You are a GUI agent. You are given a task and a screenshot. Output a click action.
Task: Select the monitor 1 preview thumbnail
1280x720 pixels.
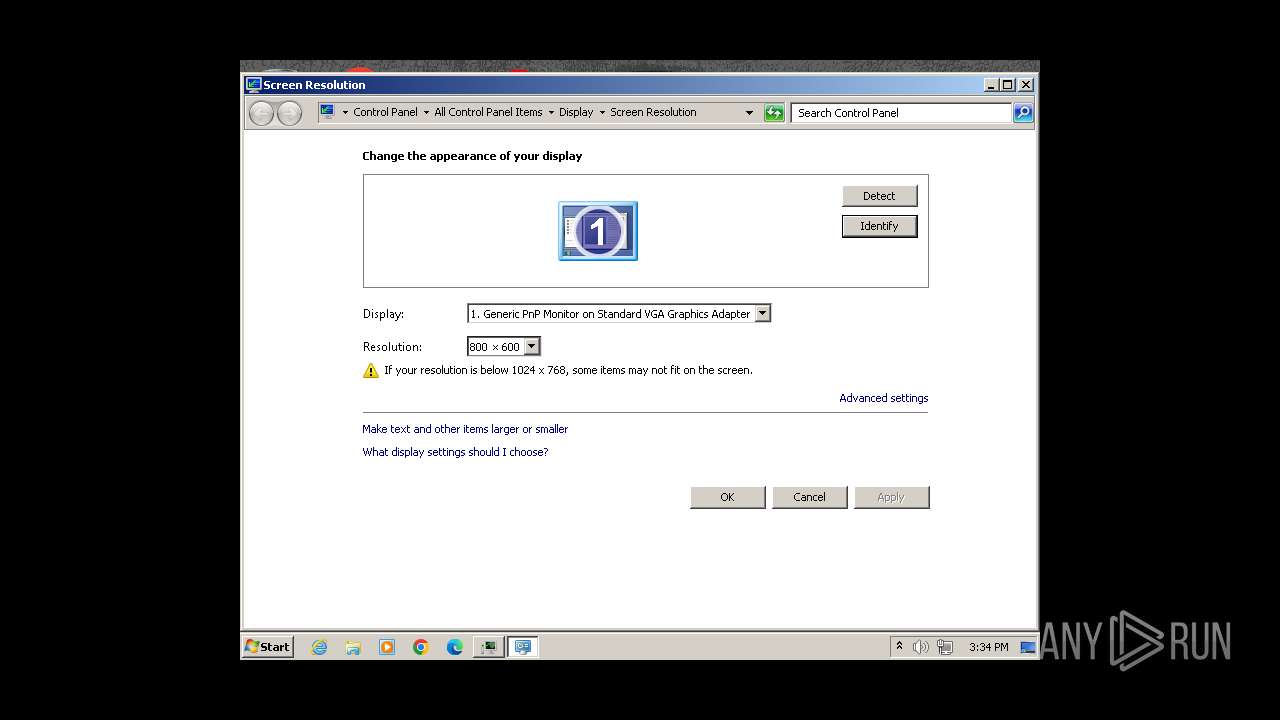(597, 231)
